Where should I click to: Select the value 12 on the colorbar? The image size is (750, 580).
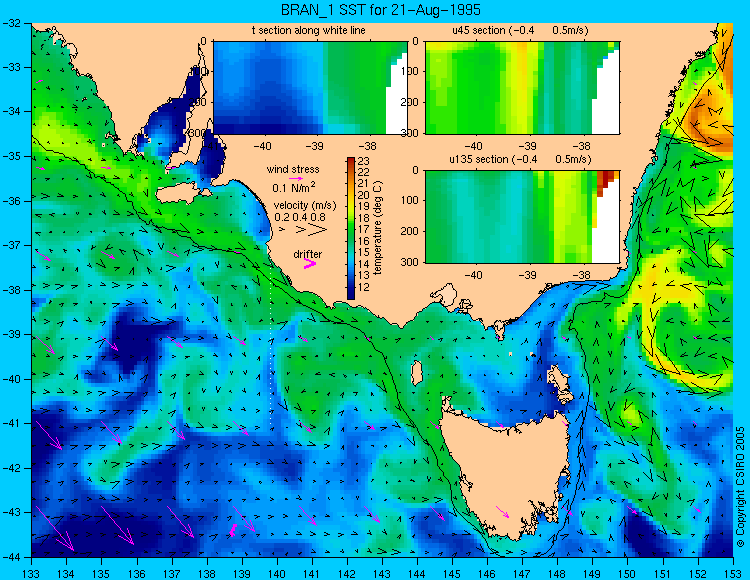(364, 287)
